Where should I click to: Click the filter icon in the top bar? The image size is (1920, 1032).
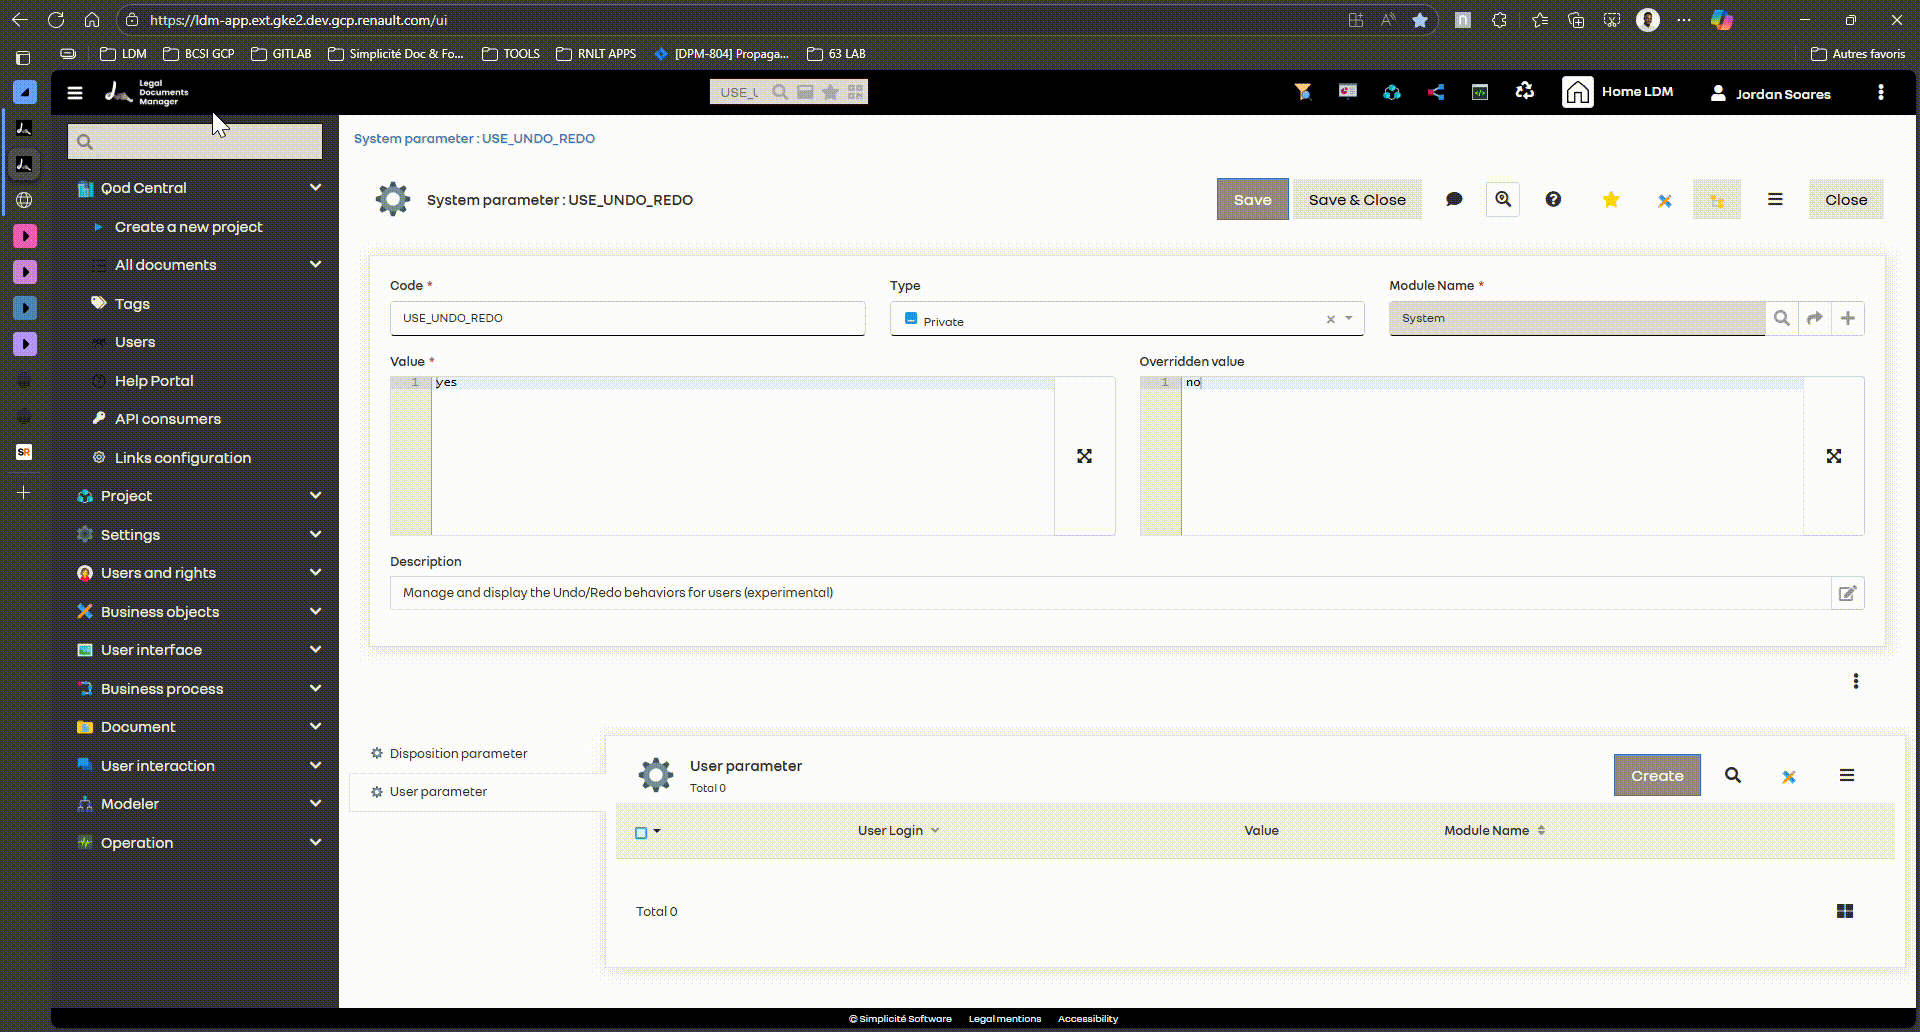[1302, 91]
